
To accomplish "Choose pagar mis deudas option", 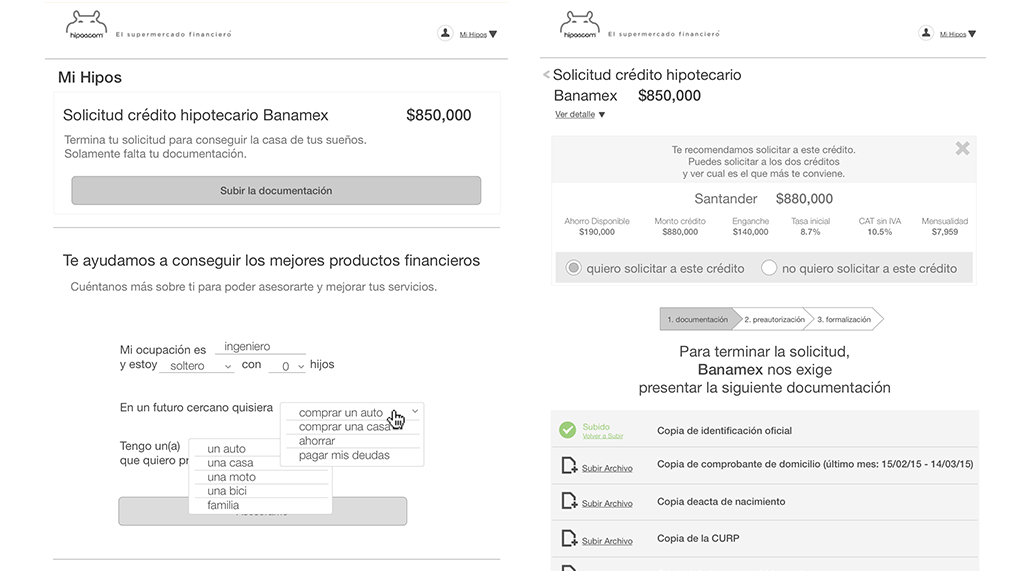I will (x=344, y=455).
